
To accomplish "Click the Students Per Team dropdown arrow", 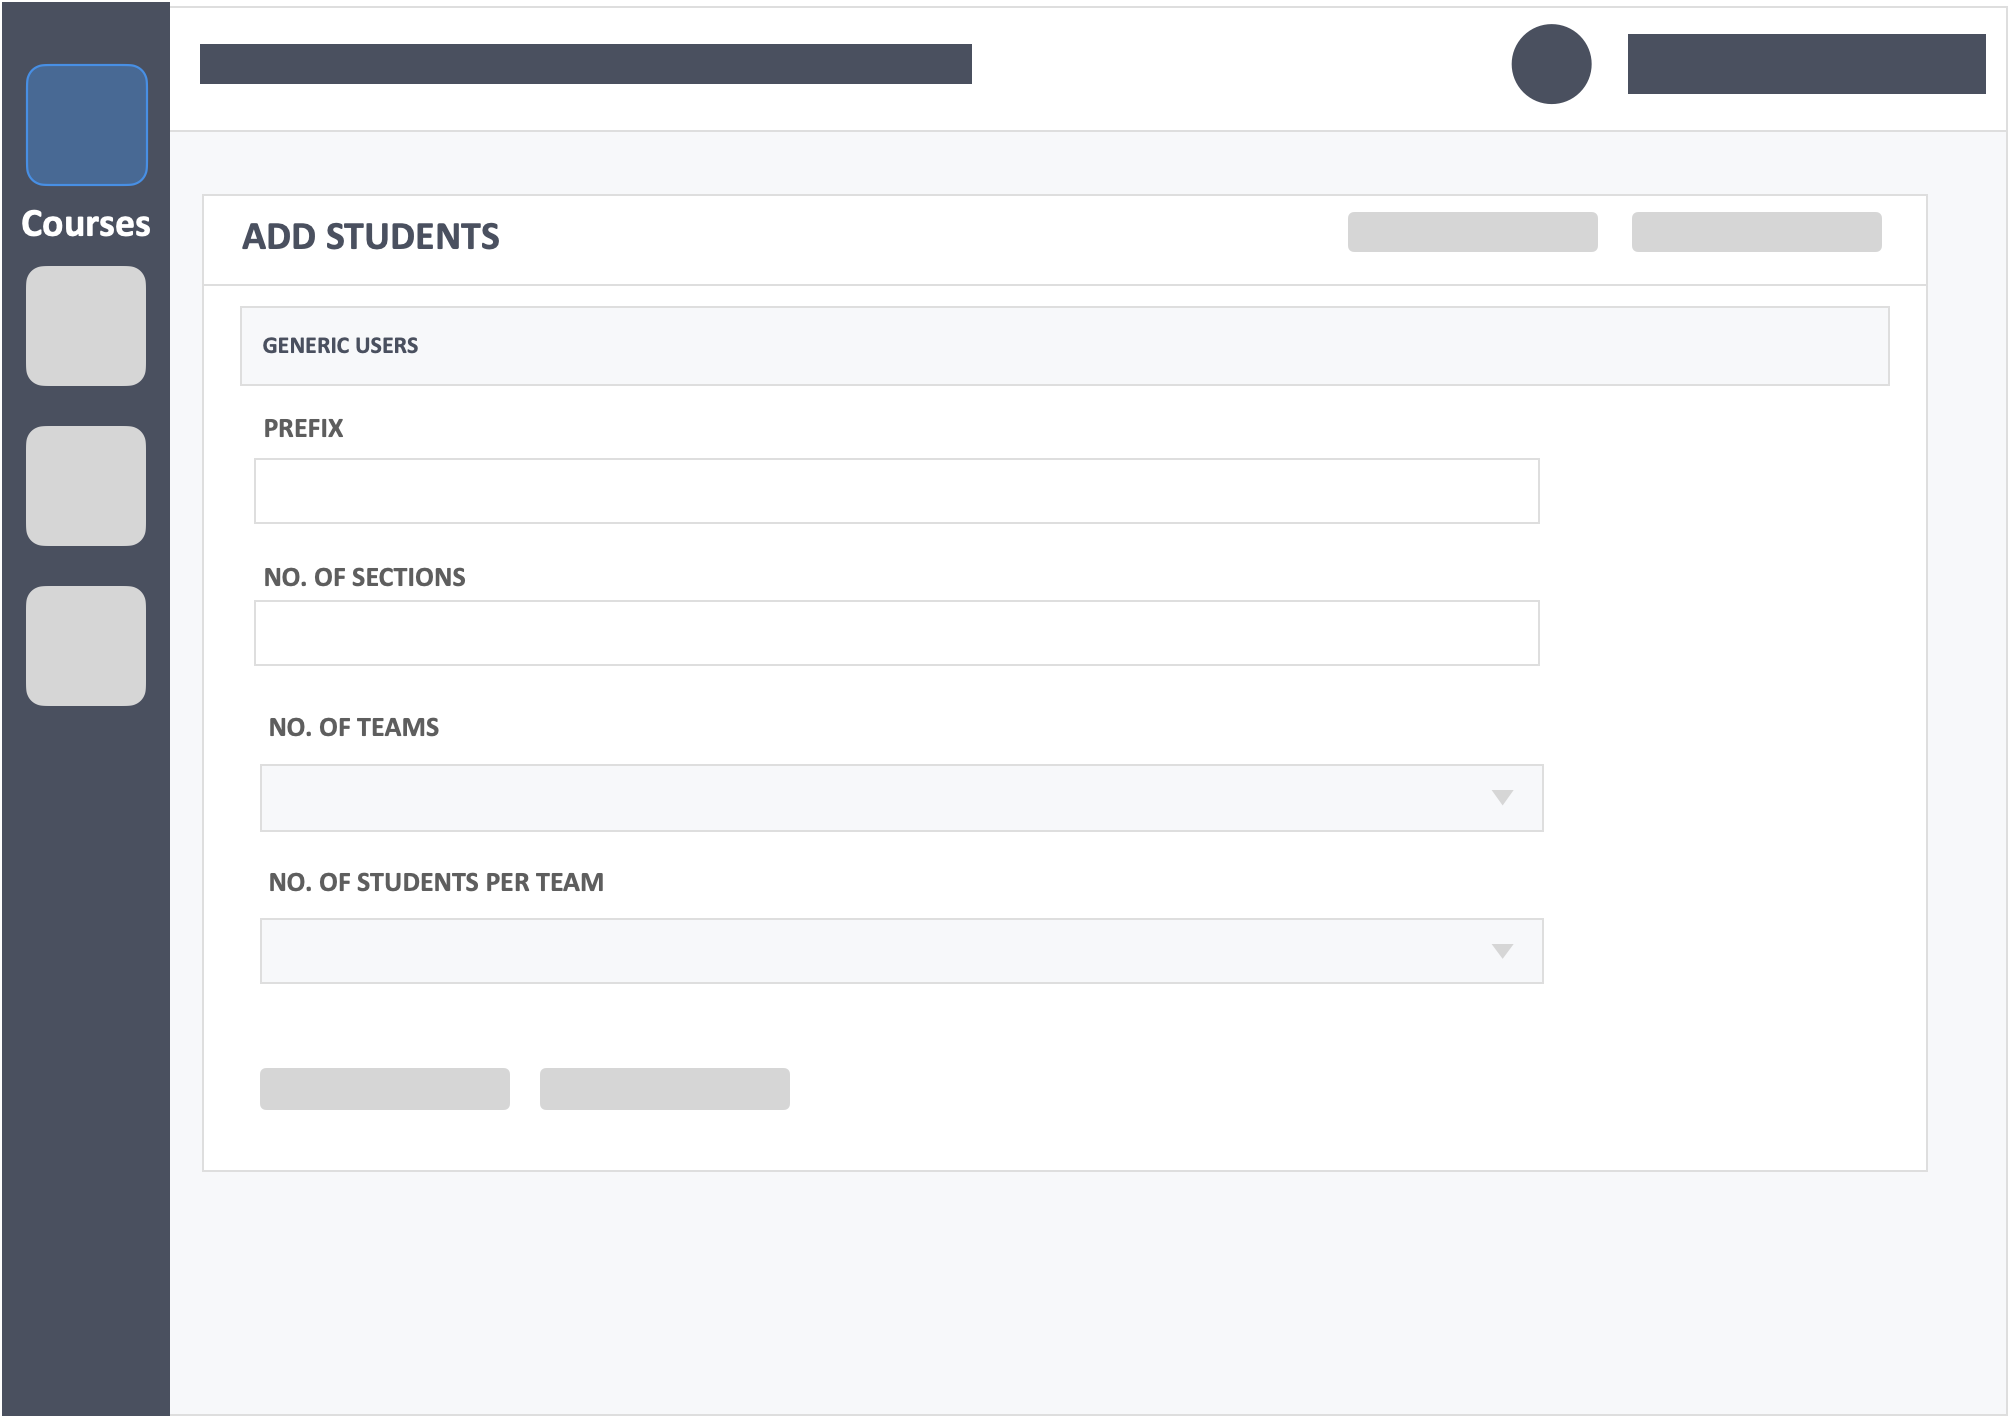I will pyautogui.click(x=1502, y=951).
